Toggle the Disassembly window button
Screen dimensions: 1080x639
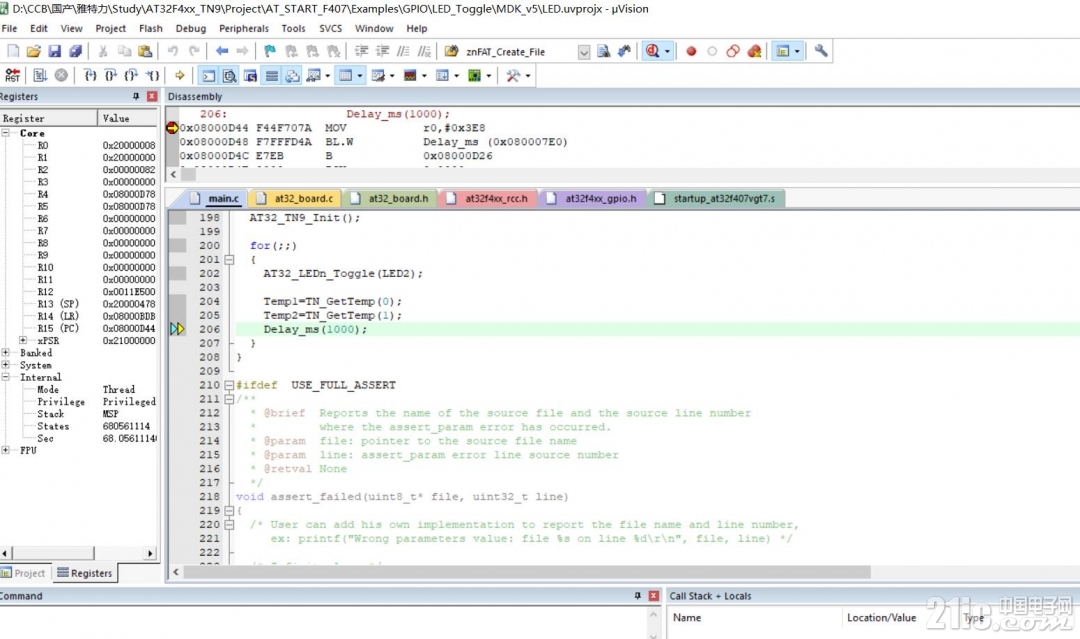229,76
